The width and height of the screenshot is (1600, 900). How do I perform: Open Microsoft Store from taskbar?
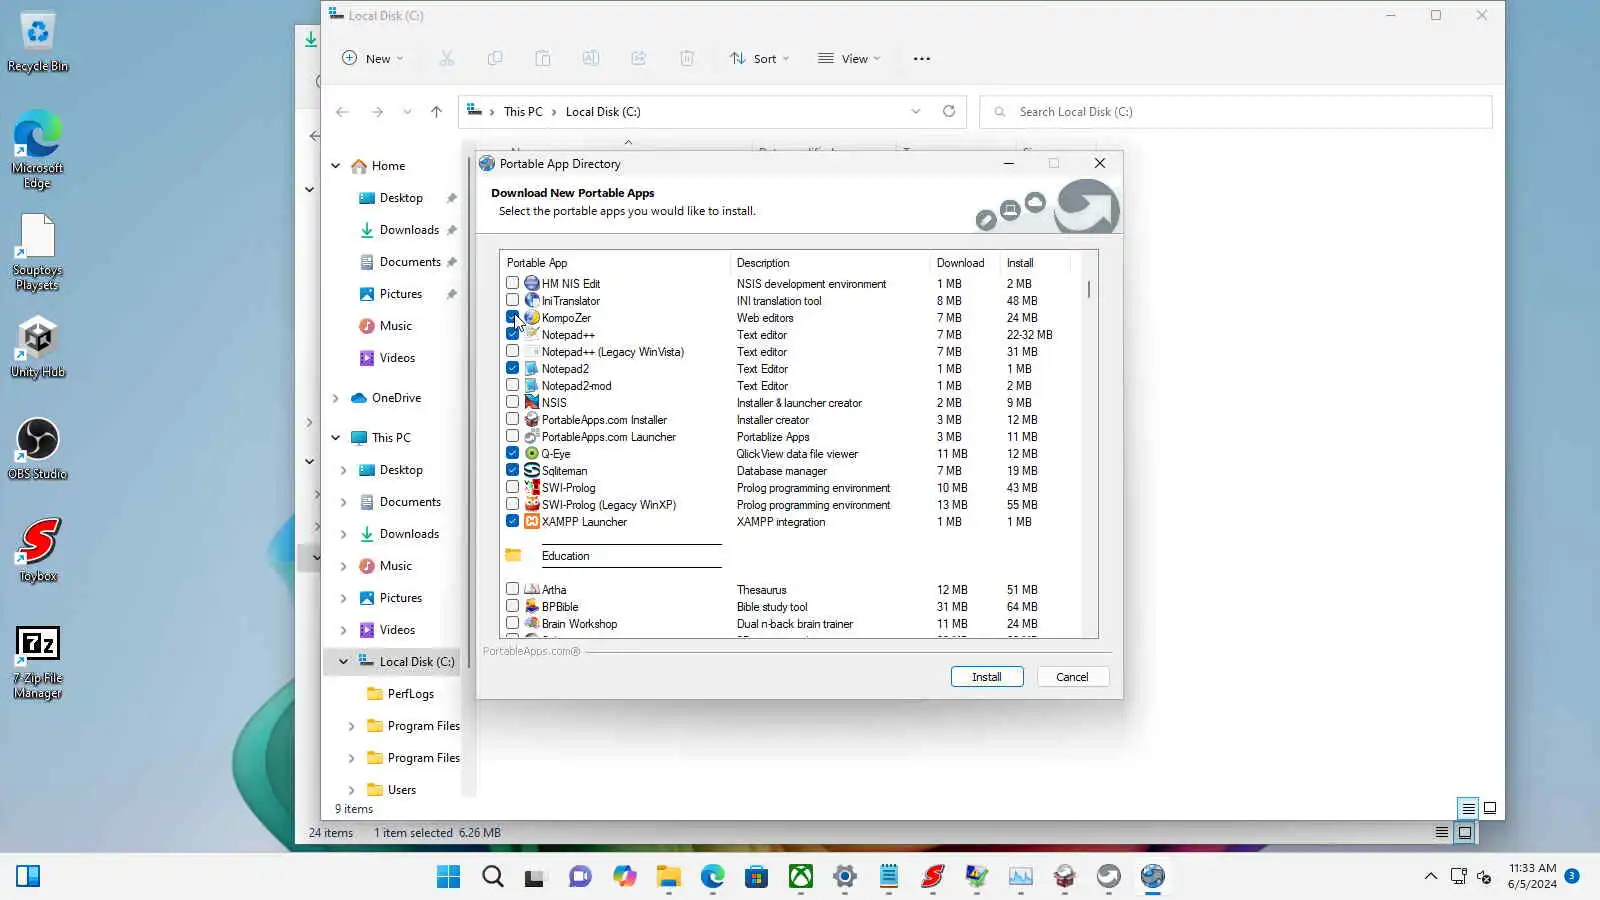click(x=756, y=877)
